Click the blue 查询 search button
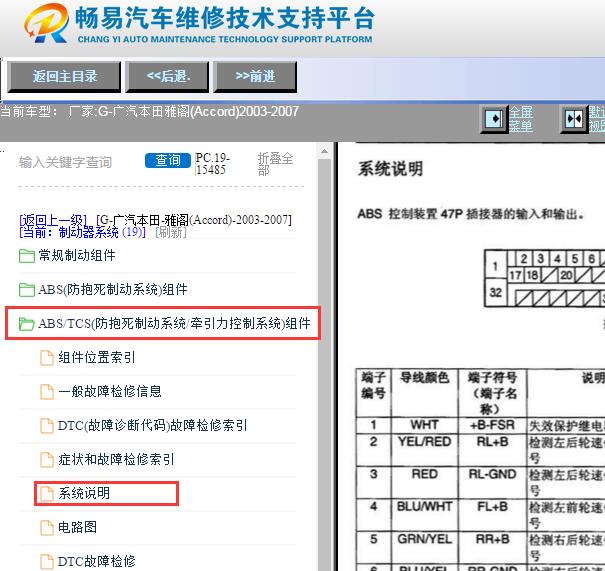 click(x=168, y=160)
